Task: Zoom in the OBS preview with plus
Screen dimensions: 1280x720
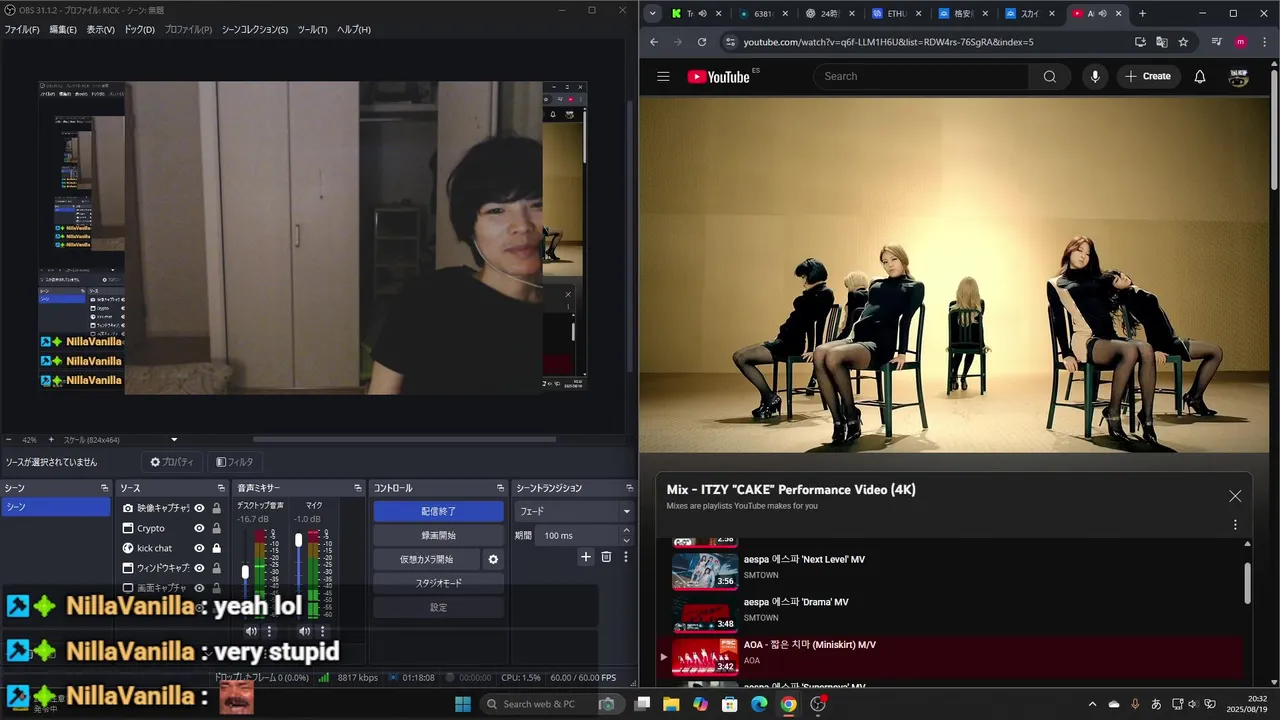Action: [51, 439]
